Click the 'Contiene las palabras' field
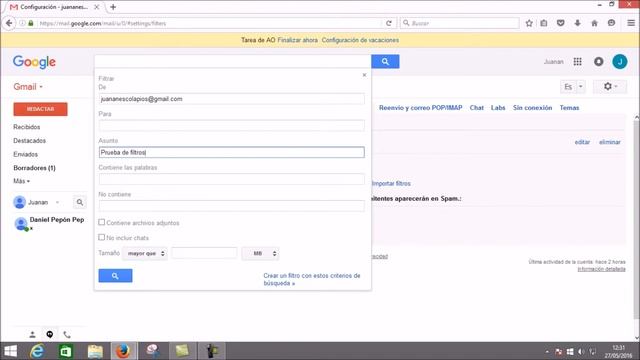This screenshot has width=640, height=360. coord(231,179)
